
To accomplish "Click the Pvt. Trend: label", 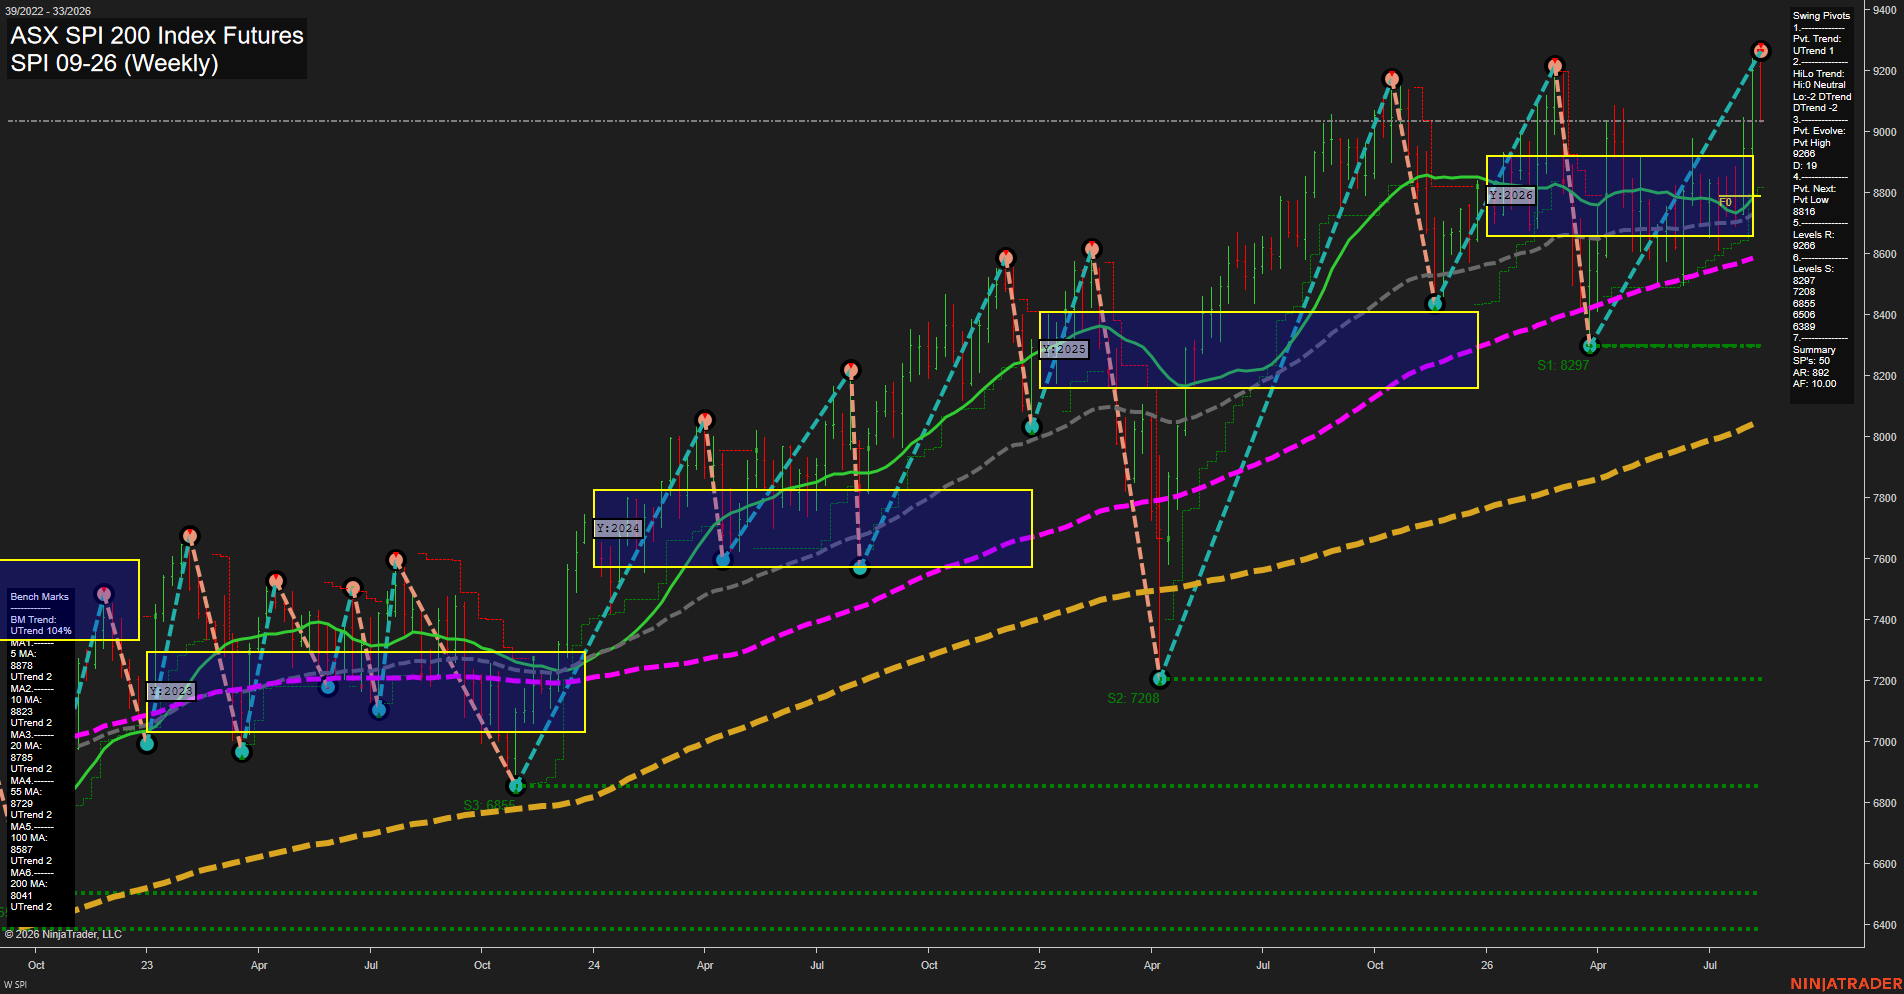I will click(x=1817, y=39).
